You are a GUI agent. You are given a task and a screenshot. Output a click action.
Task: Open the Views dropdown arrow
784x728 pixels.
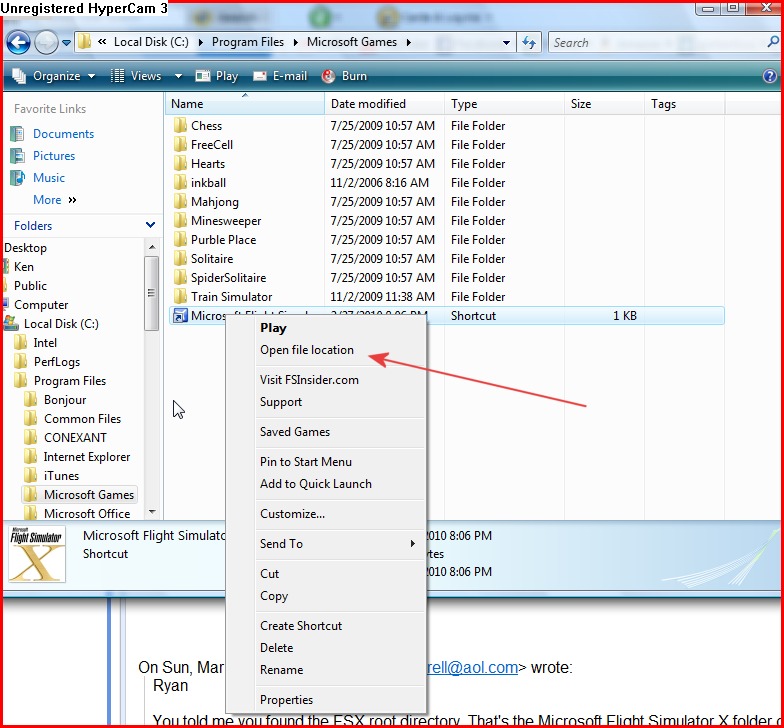178,76
